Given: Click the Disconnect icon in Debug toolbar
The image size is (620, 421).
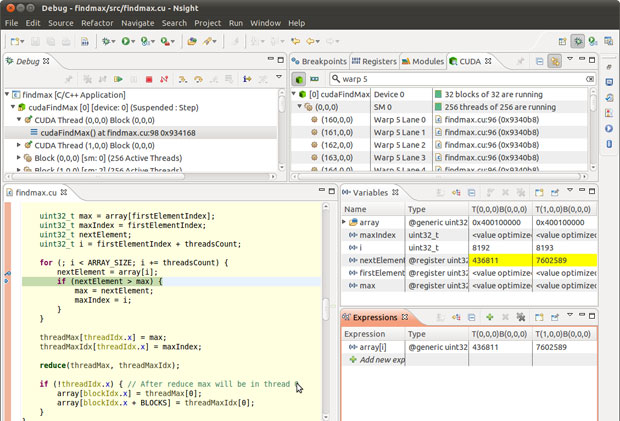Looking at the screenshot, I should pos(165,79).
